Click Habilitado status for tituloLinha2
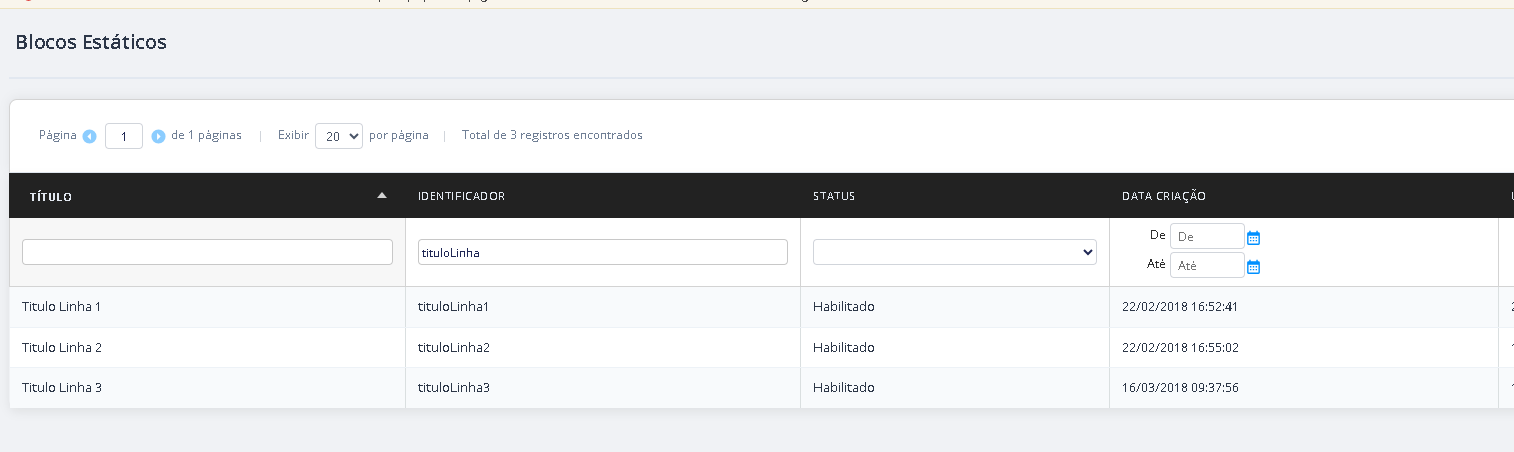This screenshot has height=452, width=1514. tap(844, 347)
